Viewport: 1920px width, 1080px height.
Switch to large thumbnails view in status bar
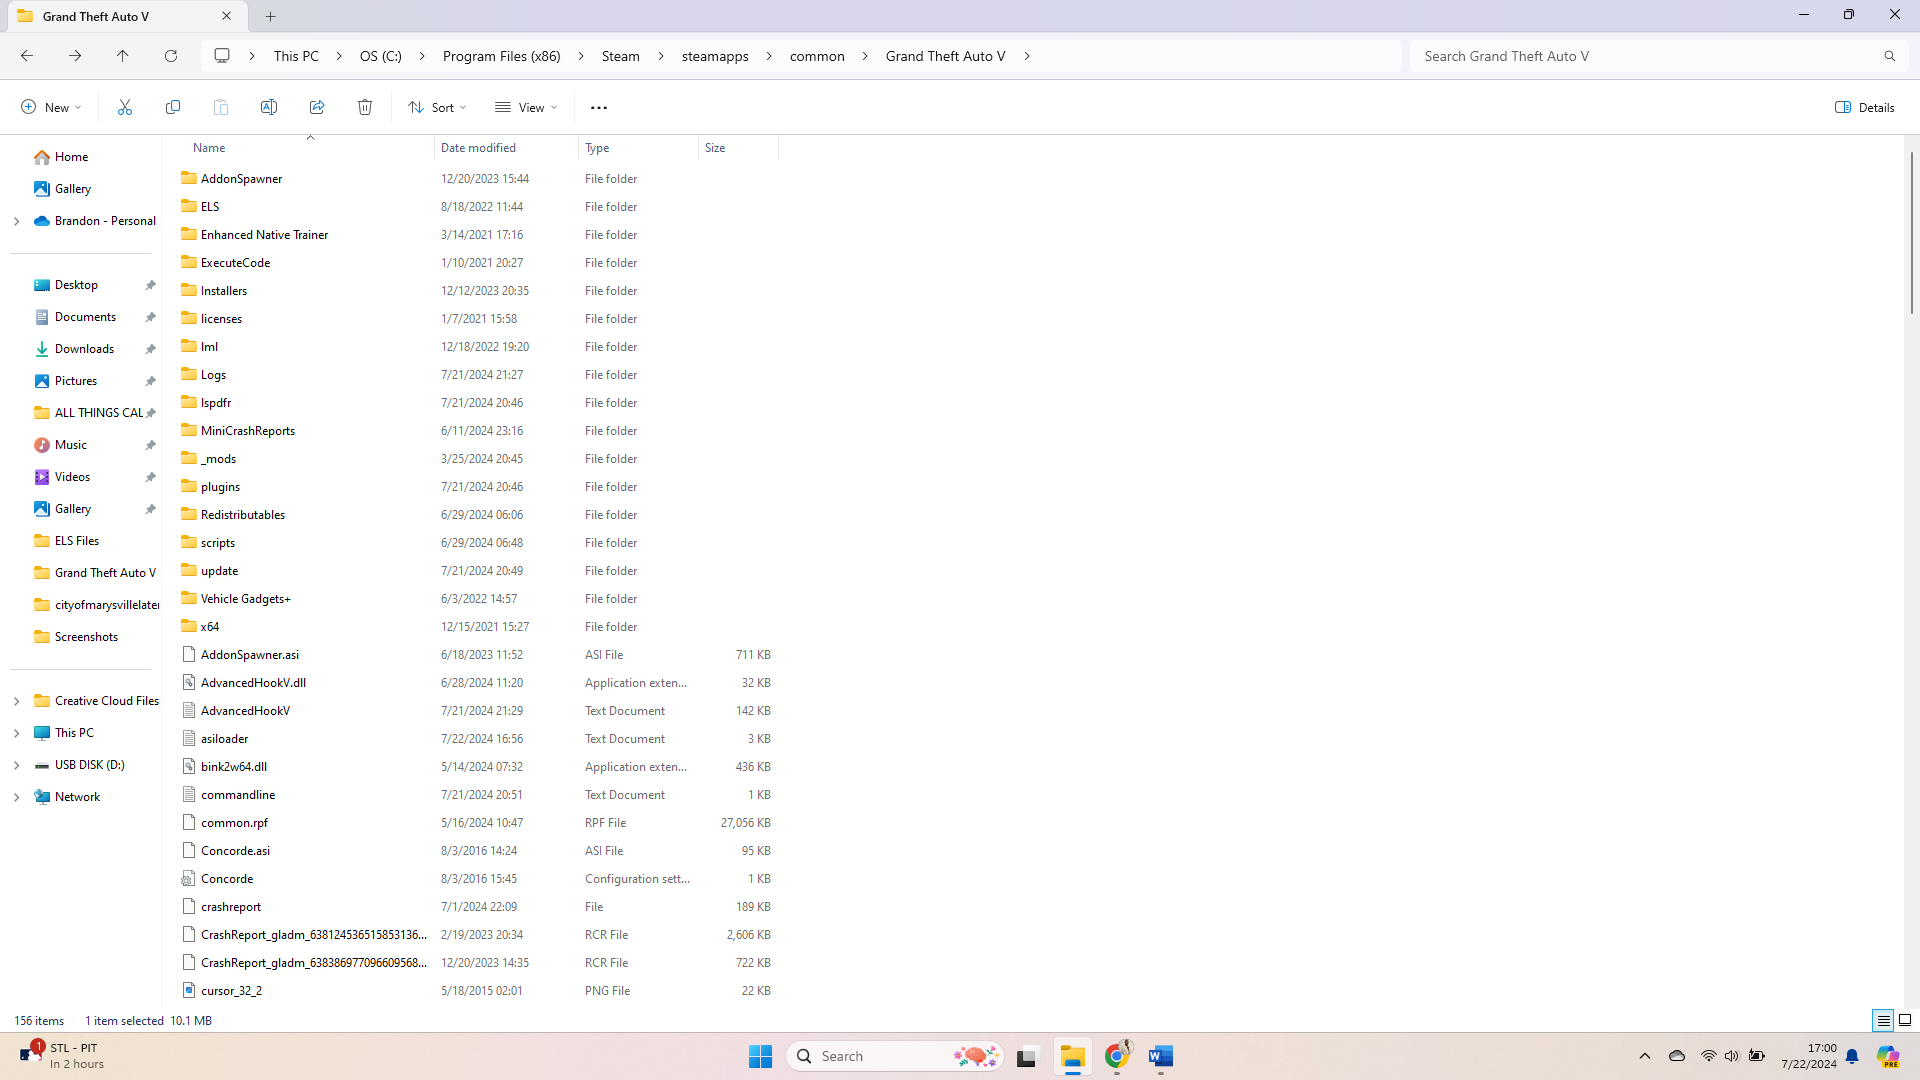[x=1905, y=1020]
